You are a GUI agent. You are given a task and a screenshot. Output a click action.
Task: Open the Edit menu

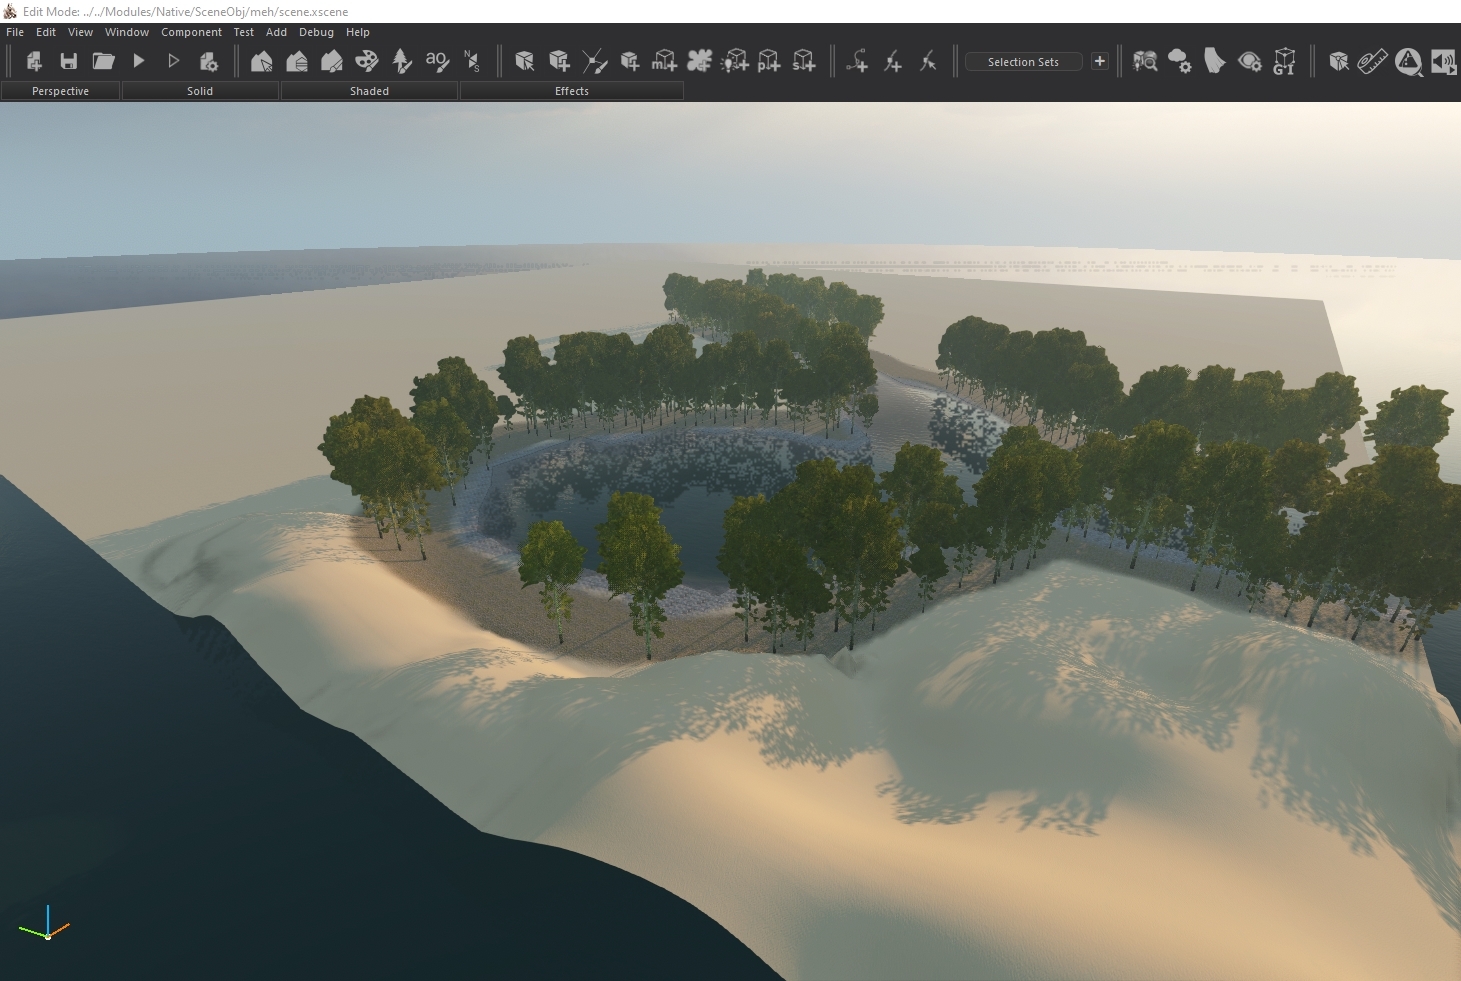[x=46, y=32]
